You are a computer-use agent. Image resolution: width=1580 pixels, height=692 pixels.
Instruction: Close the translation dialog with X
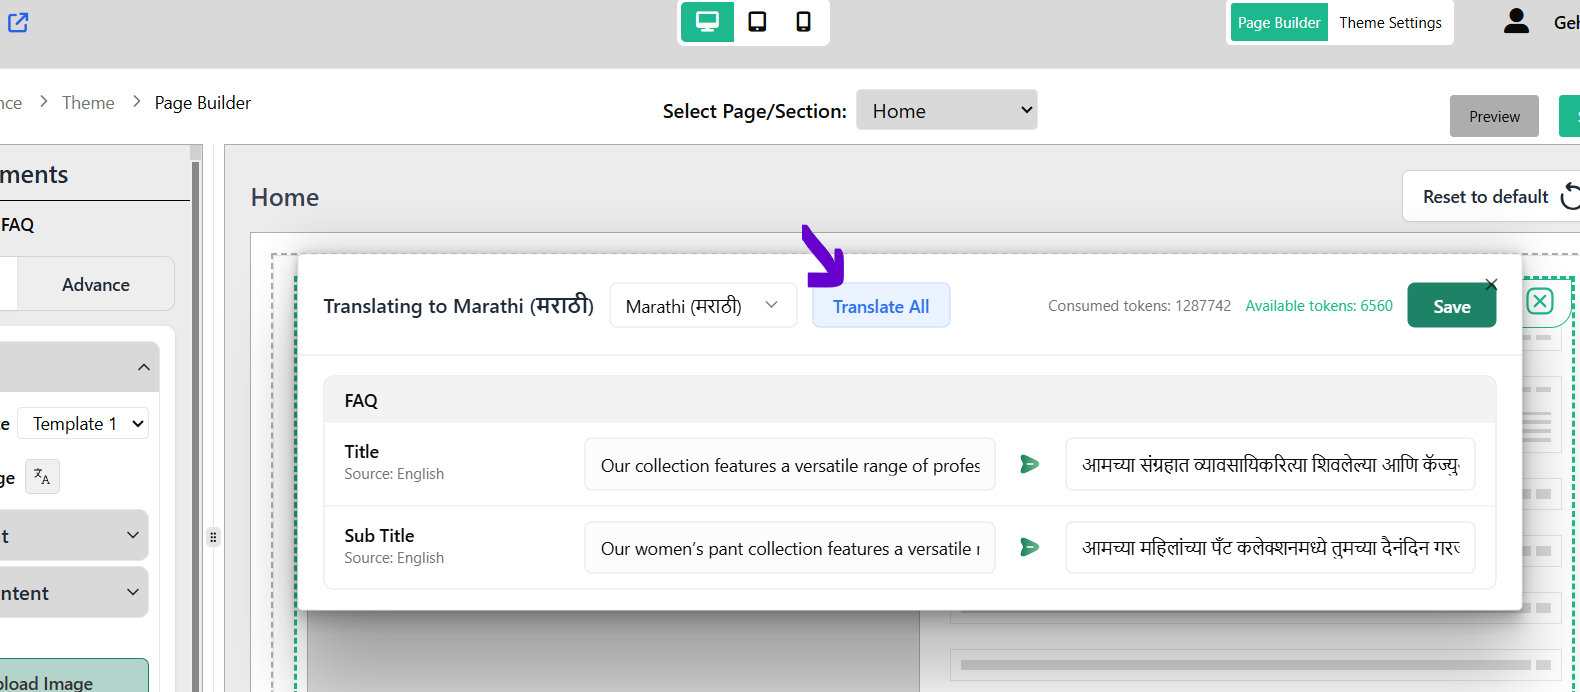coord(1491,285)
